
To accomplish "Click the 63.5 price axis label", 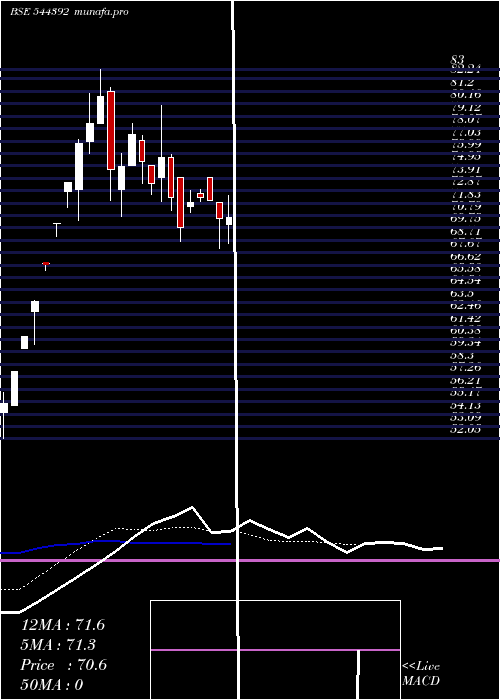I will point(462,294).
